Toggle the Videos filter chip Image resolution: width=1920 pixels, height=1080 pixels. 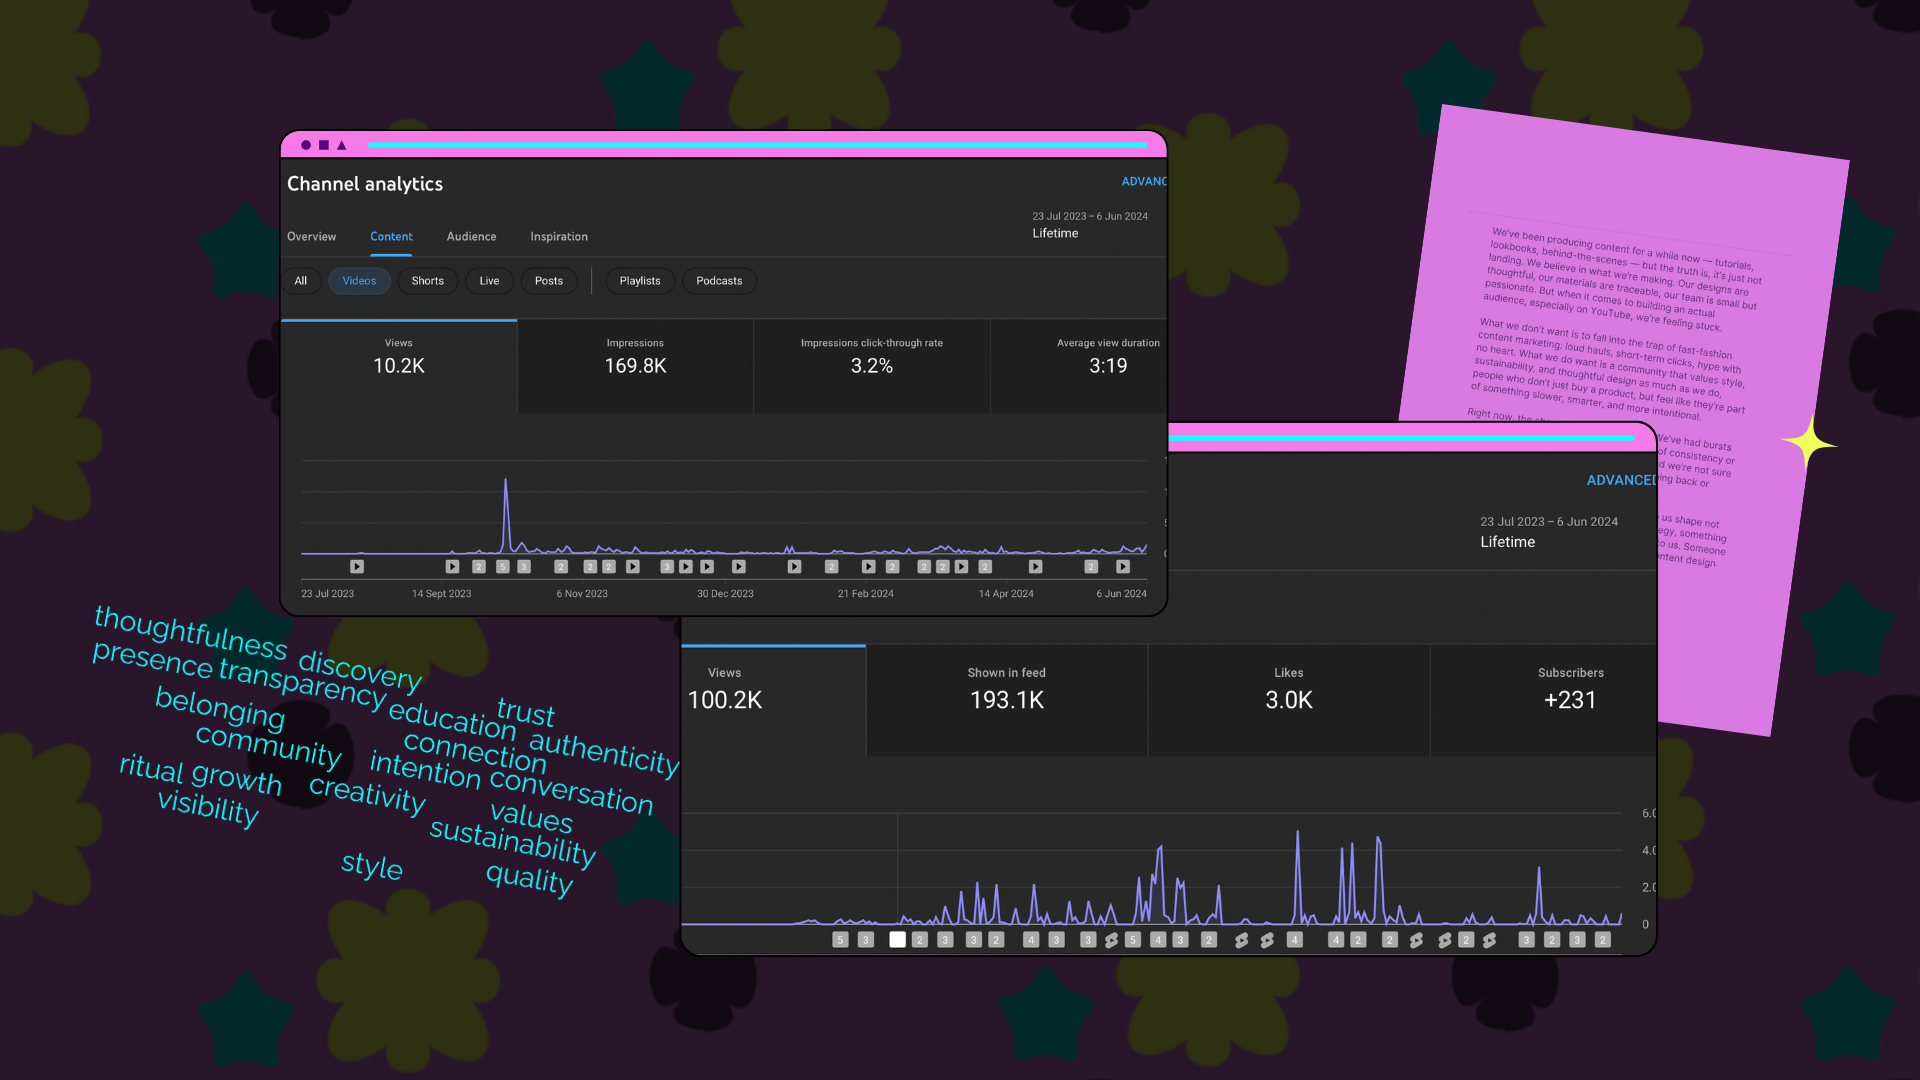pyautogui.click(x=359, y=281)
